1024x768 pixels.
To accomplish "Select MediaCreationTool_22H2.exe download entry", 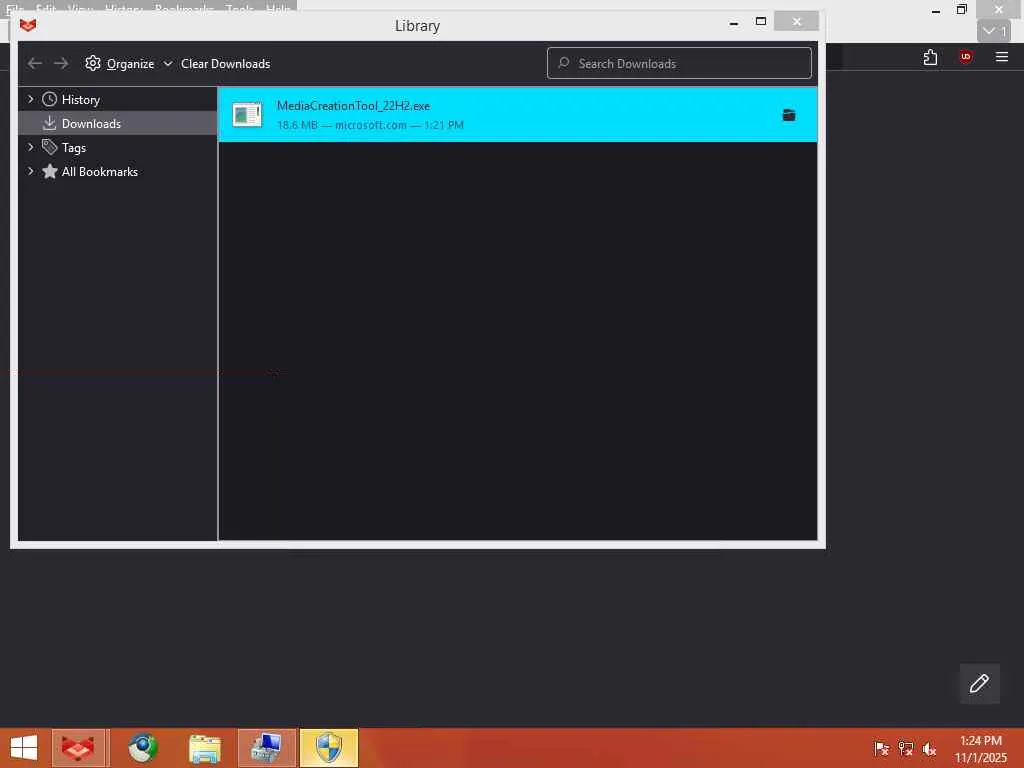I will (x=517, y=115).
